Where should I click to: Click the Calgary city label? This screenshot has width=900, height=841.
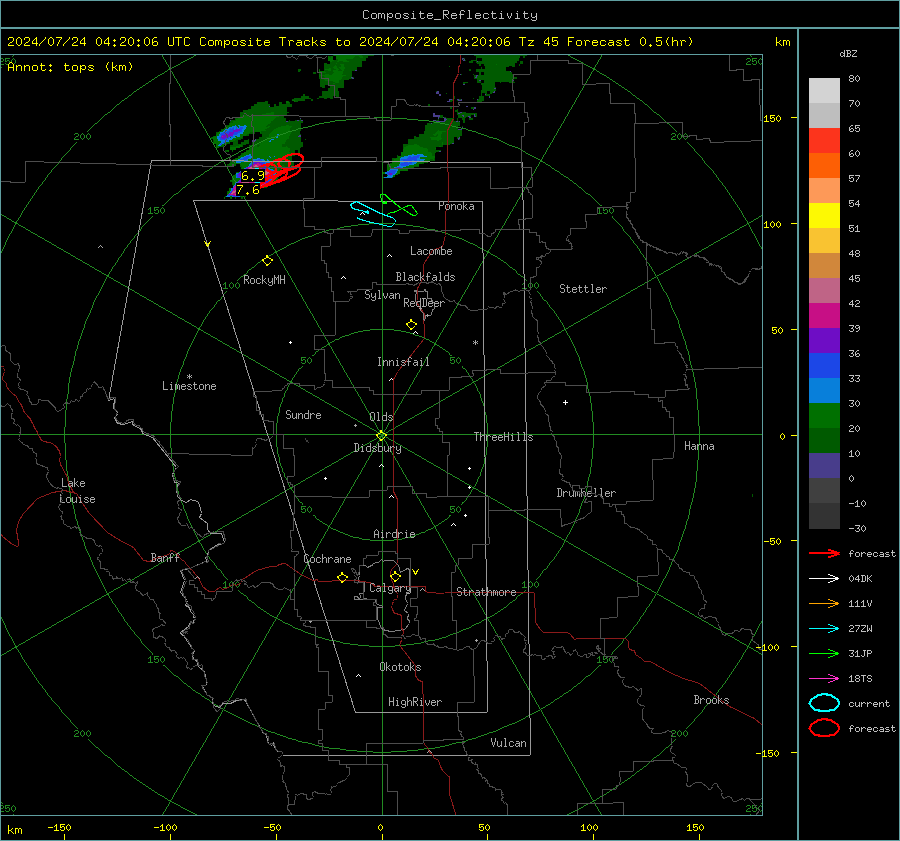[390, 588]
